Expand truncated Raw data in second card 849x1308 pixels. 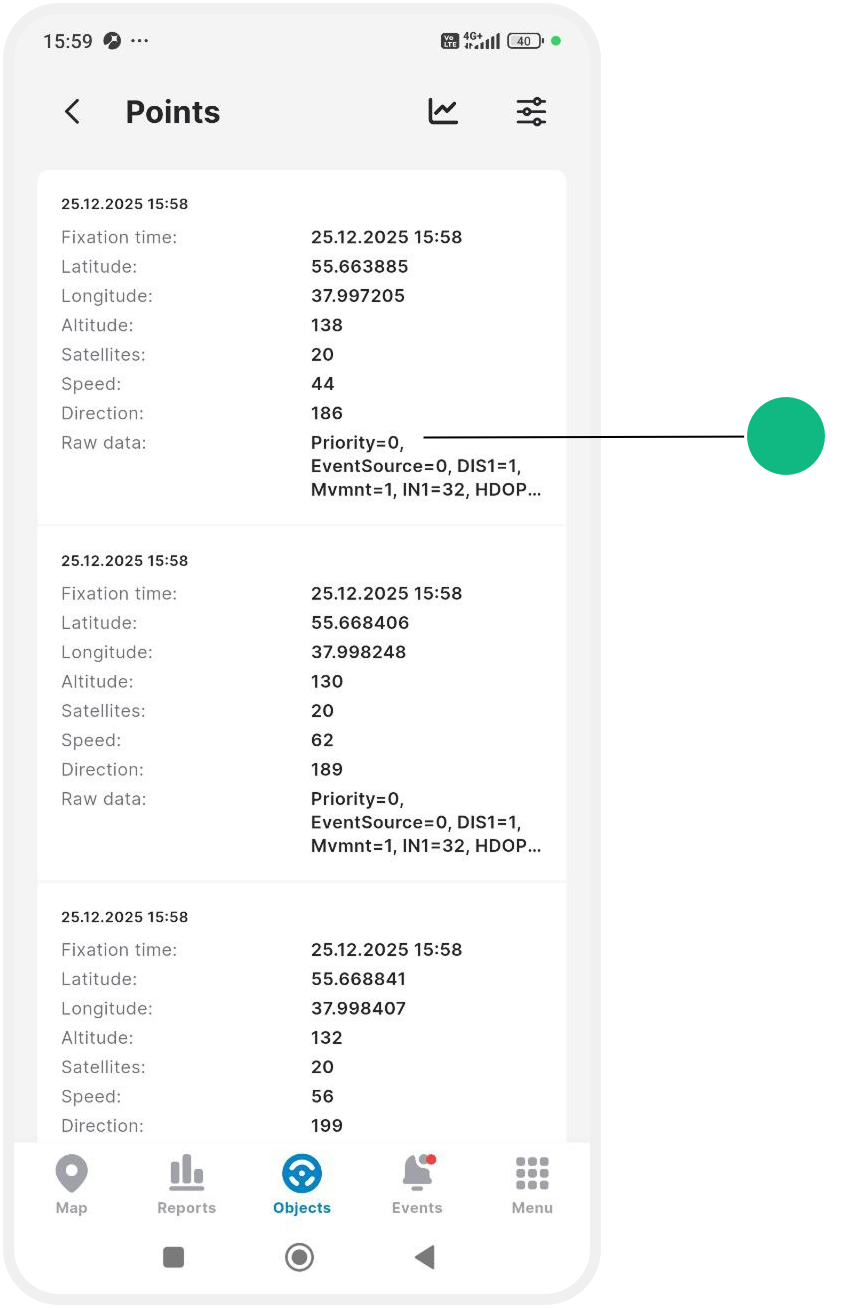pyautogui.click(x=427, y=822)
